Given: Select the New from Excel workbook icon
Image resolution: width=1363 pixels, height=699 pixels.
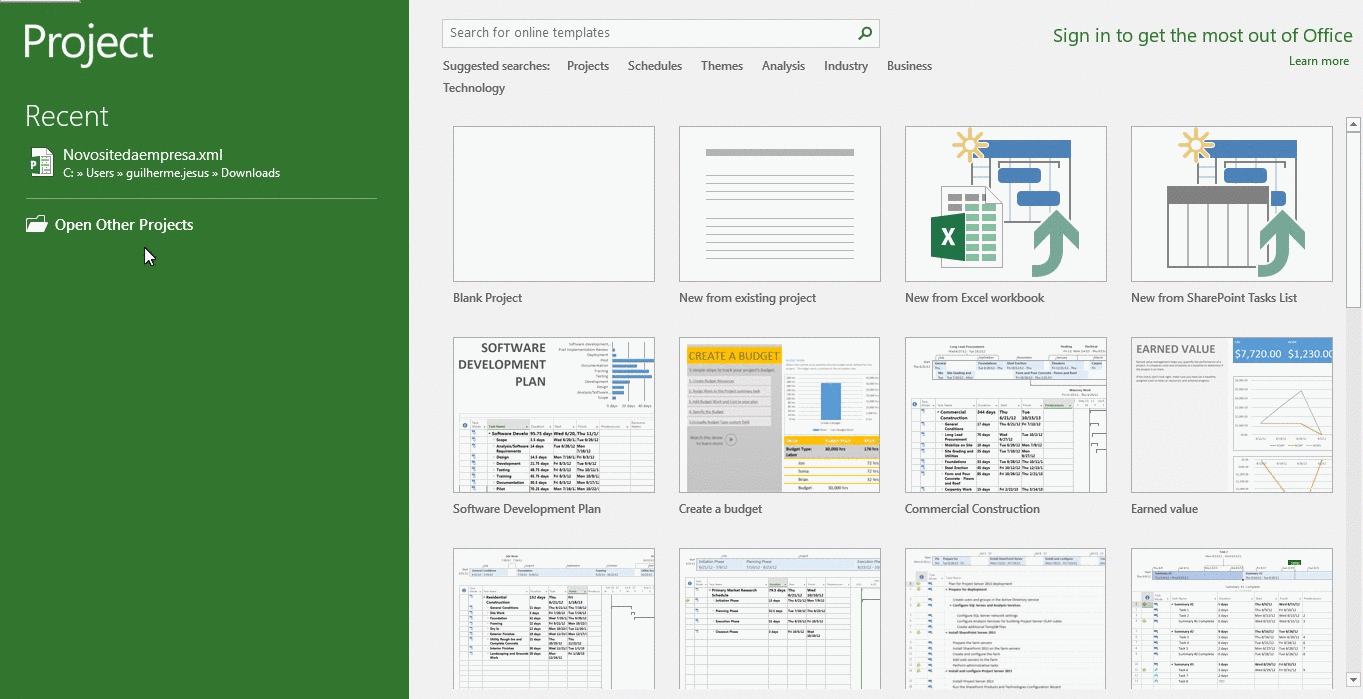Looking at the screenshot, I should [x=1005, y=204].
